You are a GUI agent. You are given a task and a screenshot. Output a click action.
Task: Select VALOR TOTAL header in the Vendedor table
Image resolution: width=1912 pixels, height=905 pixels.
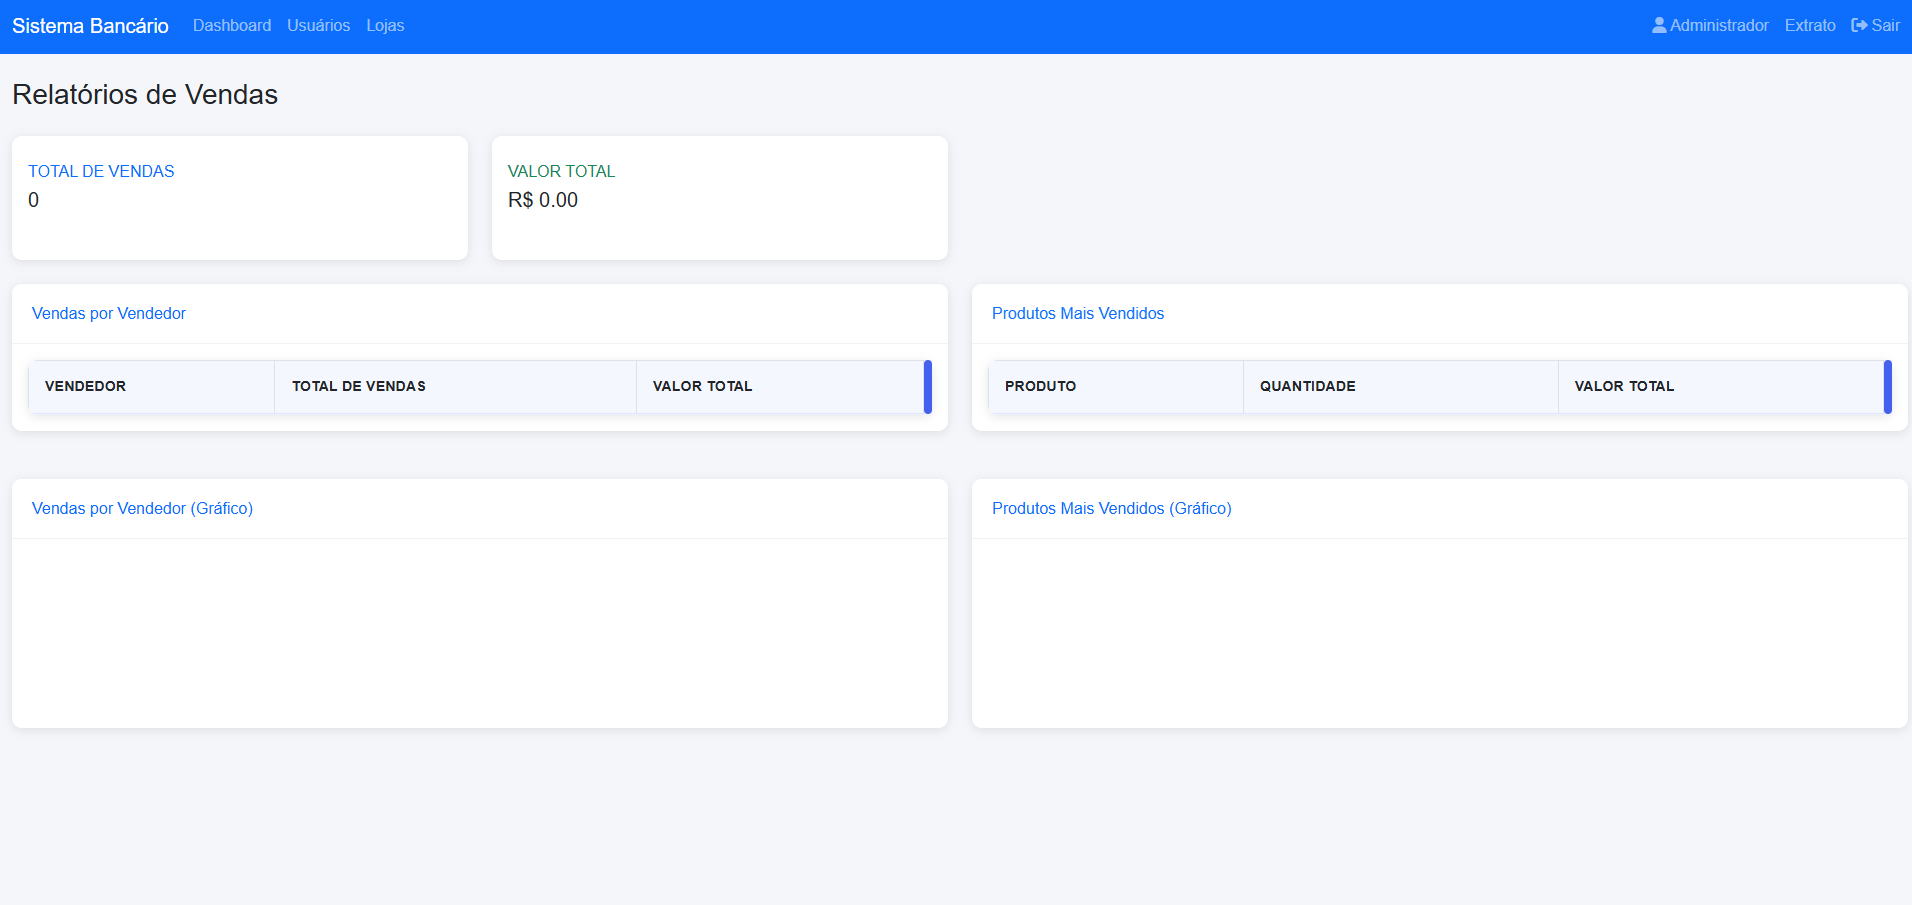pyautogui.click(x=702, y=386)
